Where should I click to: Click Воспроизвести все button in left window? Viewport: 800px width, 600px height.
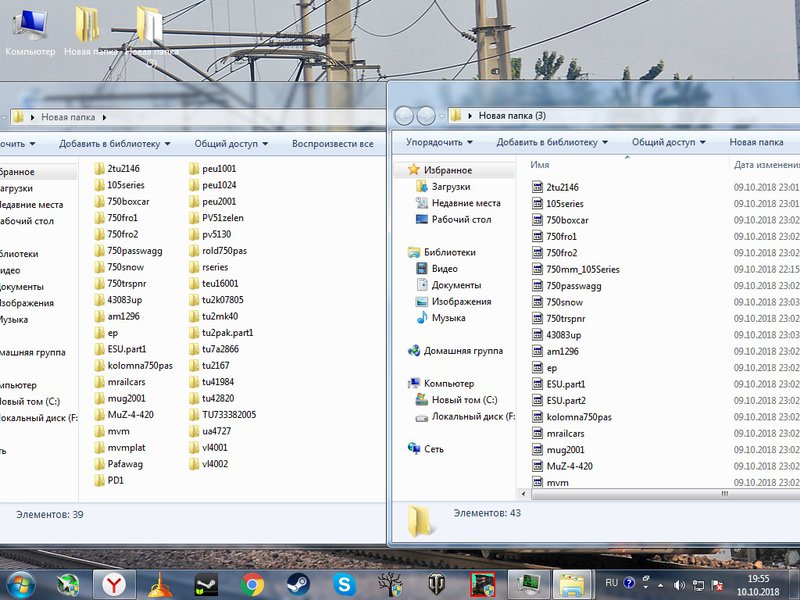(x=332, y=144)
